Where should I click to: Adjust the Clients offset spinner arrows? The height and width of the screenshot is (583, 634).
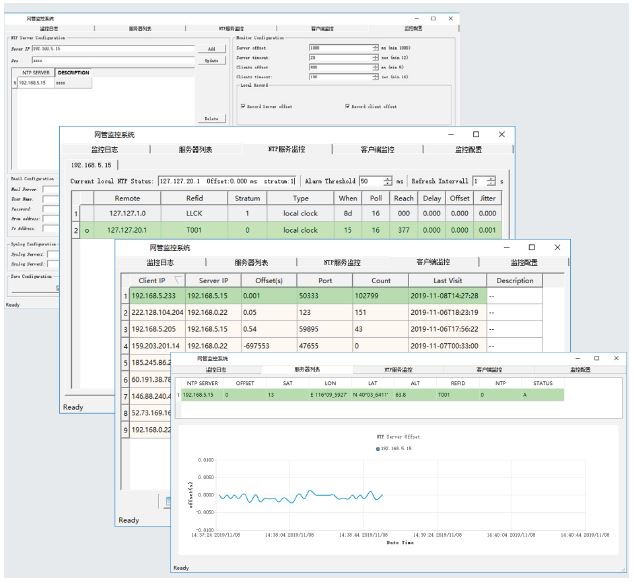(376, 67)
